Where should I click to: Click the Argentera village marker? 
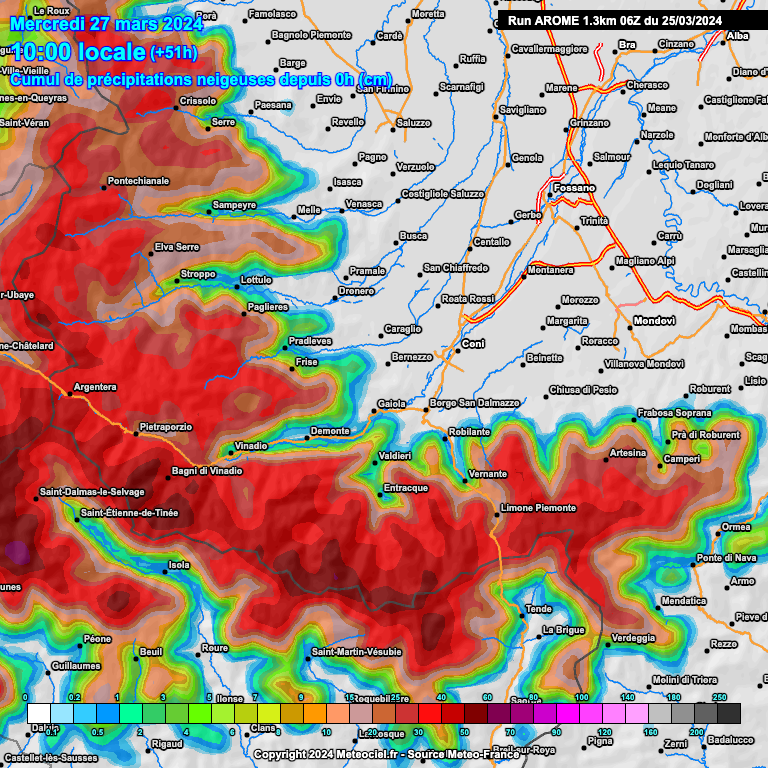click(x=70, y=395)
